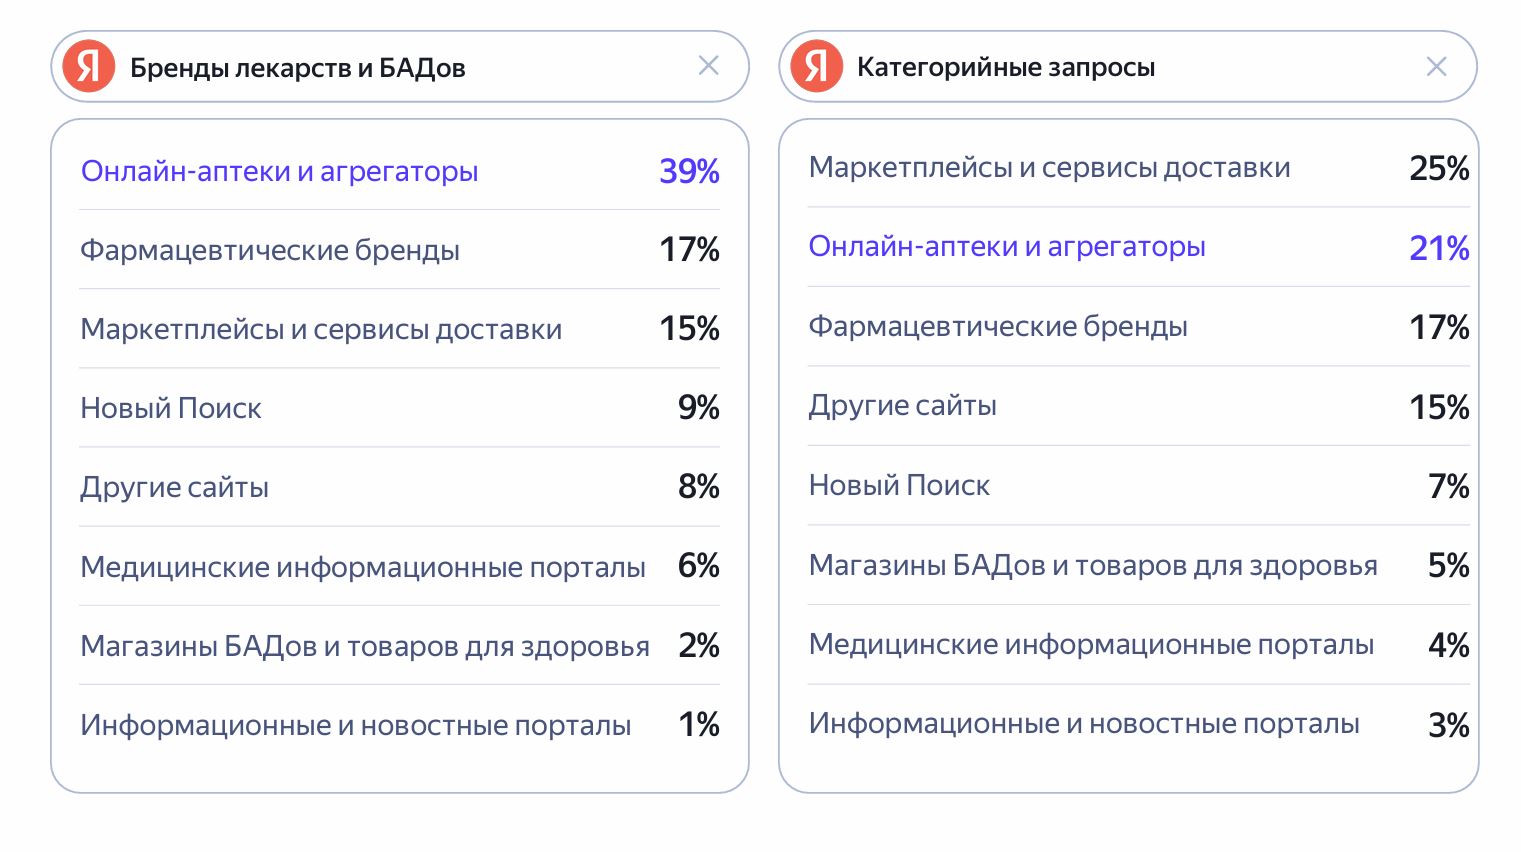Clear the "Категорийные запросы" search field

(1436, 67)
